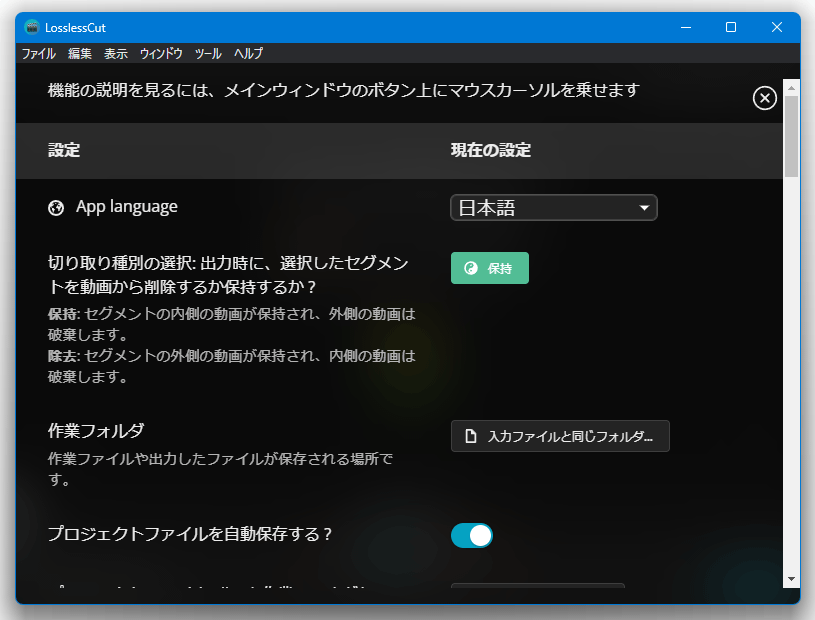Close the LosslessCut window
Viewport: 815px width, 620px height.
777,27
